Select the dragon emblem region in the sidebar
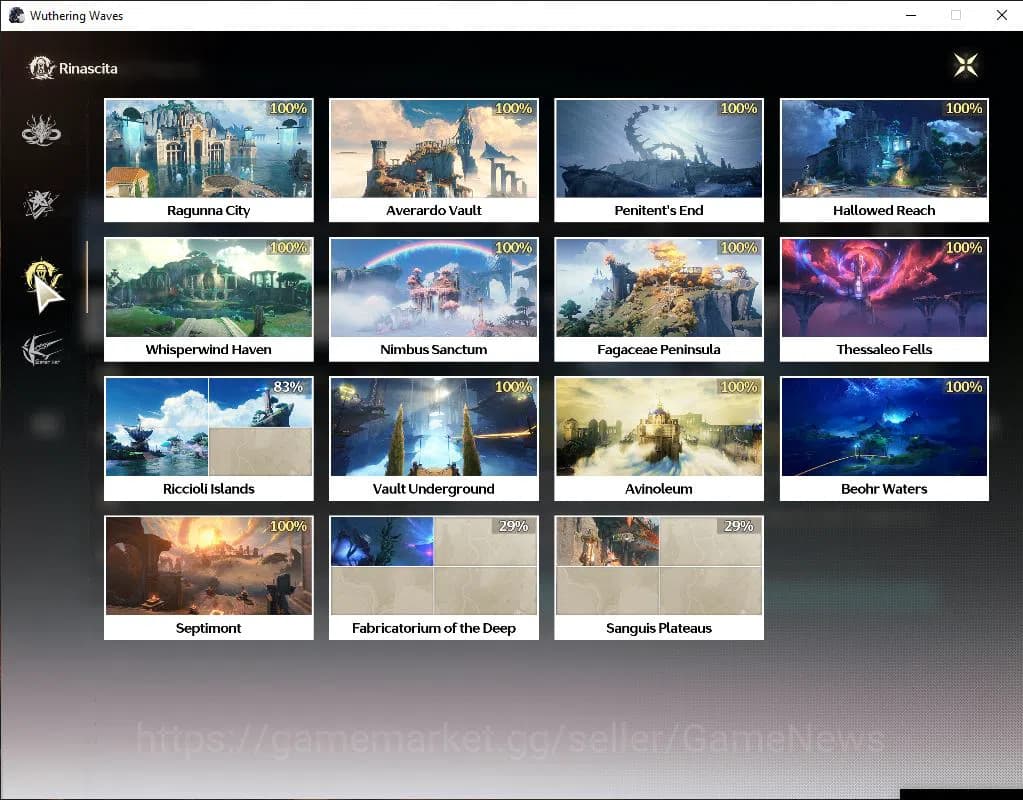The image size is (1023, 800). (42, 131)
